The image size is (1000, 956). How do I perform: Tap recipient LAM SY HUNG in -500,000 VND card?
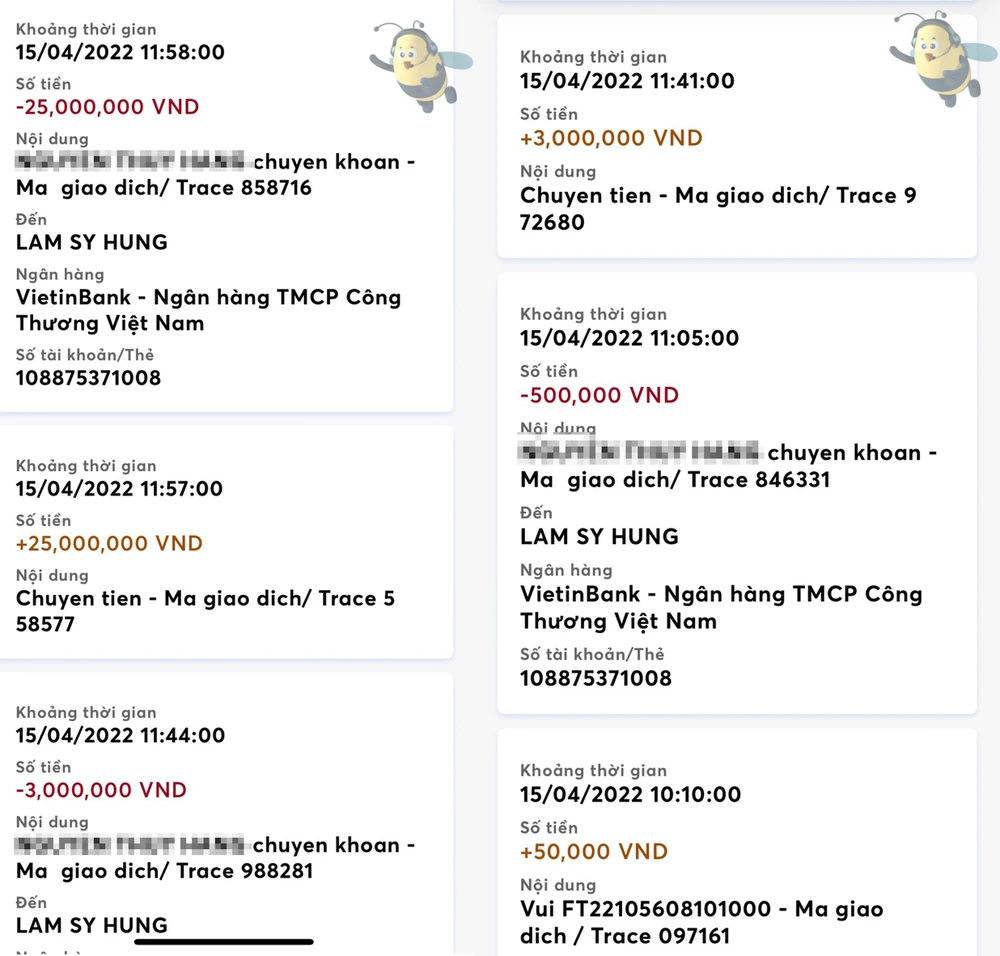click(599, 537)
